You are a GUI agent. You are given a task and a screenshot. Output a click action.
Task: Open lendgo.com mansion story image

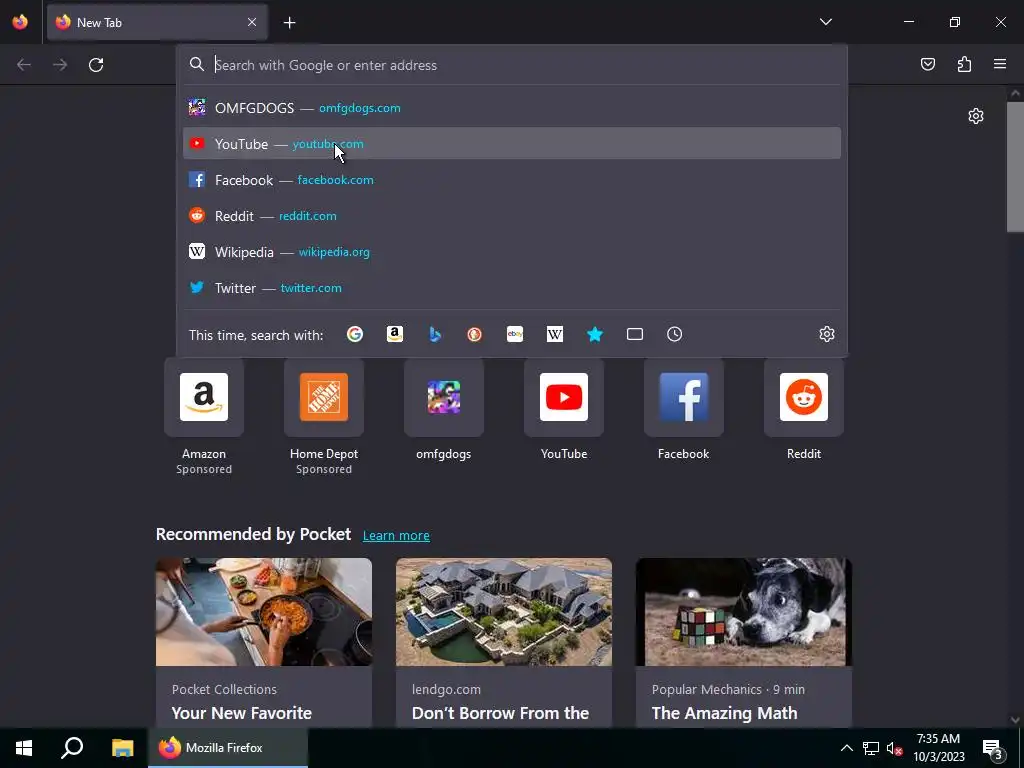[x=504, y=612]
